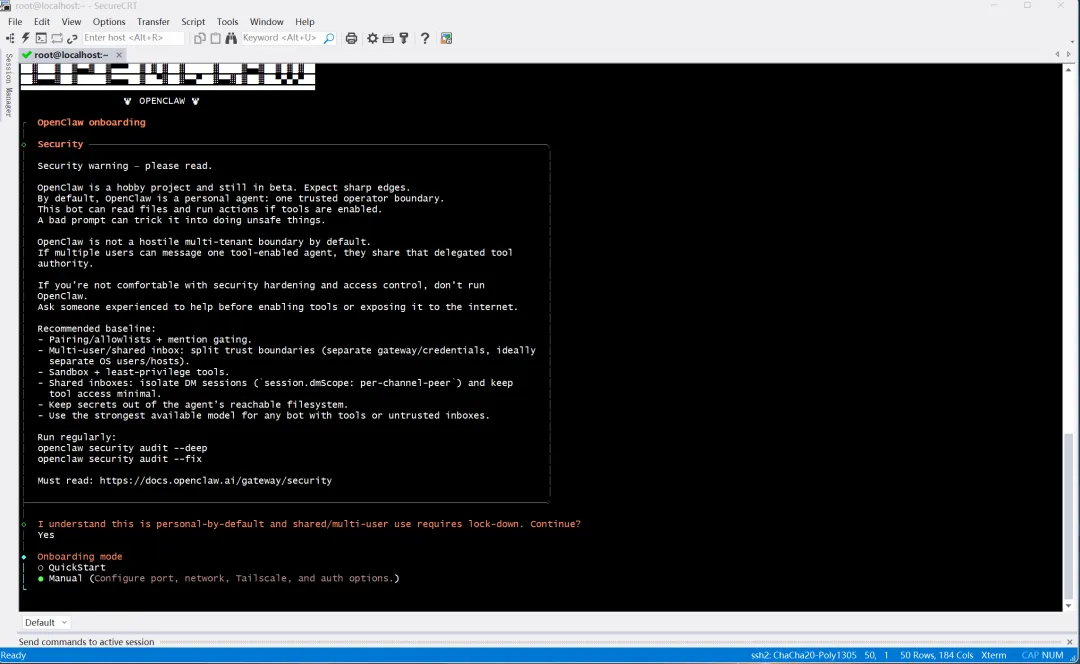Click the public key assistant icon
1080x664 pixels.
[404, 39]
